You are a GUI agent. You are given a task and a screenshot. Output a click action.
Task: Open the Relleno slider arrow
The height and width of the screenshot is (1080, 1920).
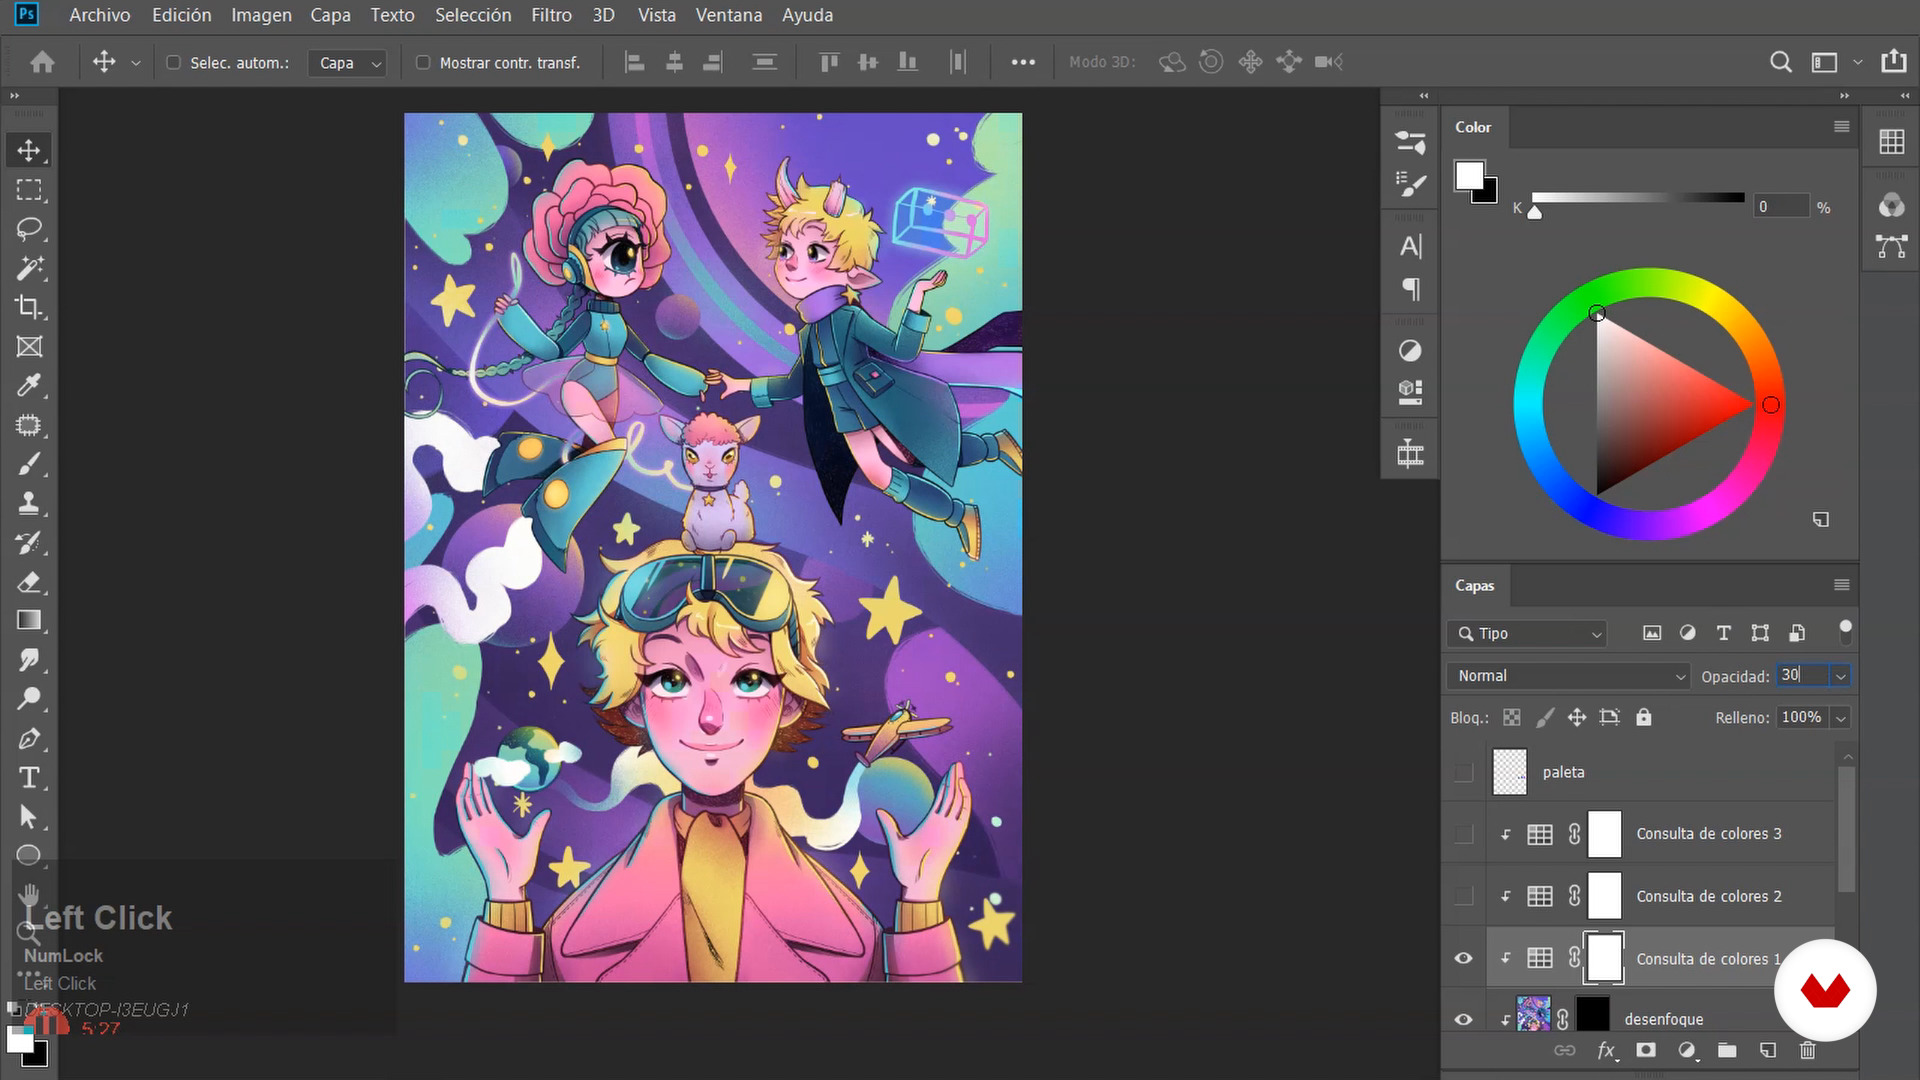coord(1840,717)
